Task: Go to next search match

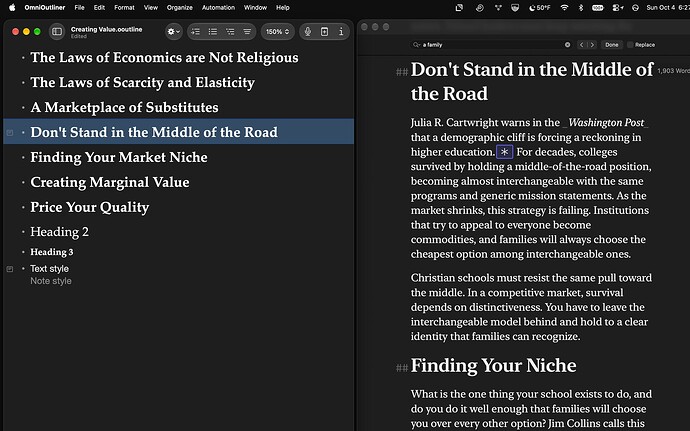Action: point(592,44)
